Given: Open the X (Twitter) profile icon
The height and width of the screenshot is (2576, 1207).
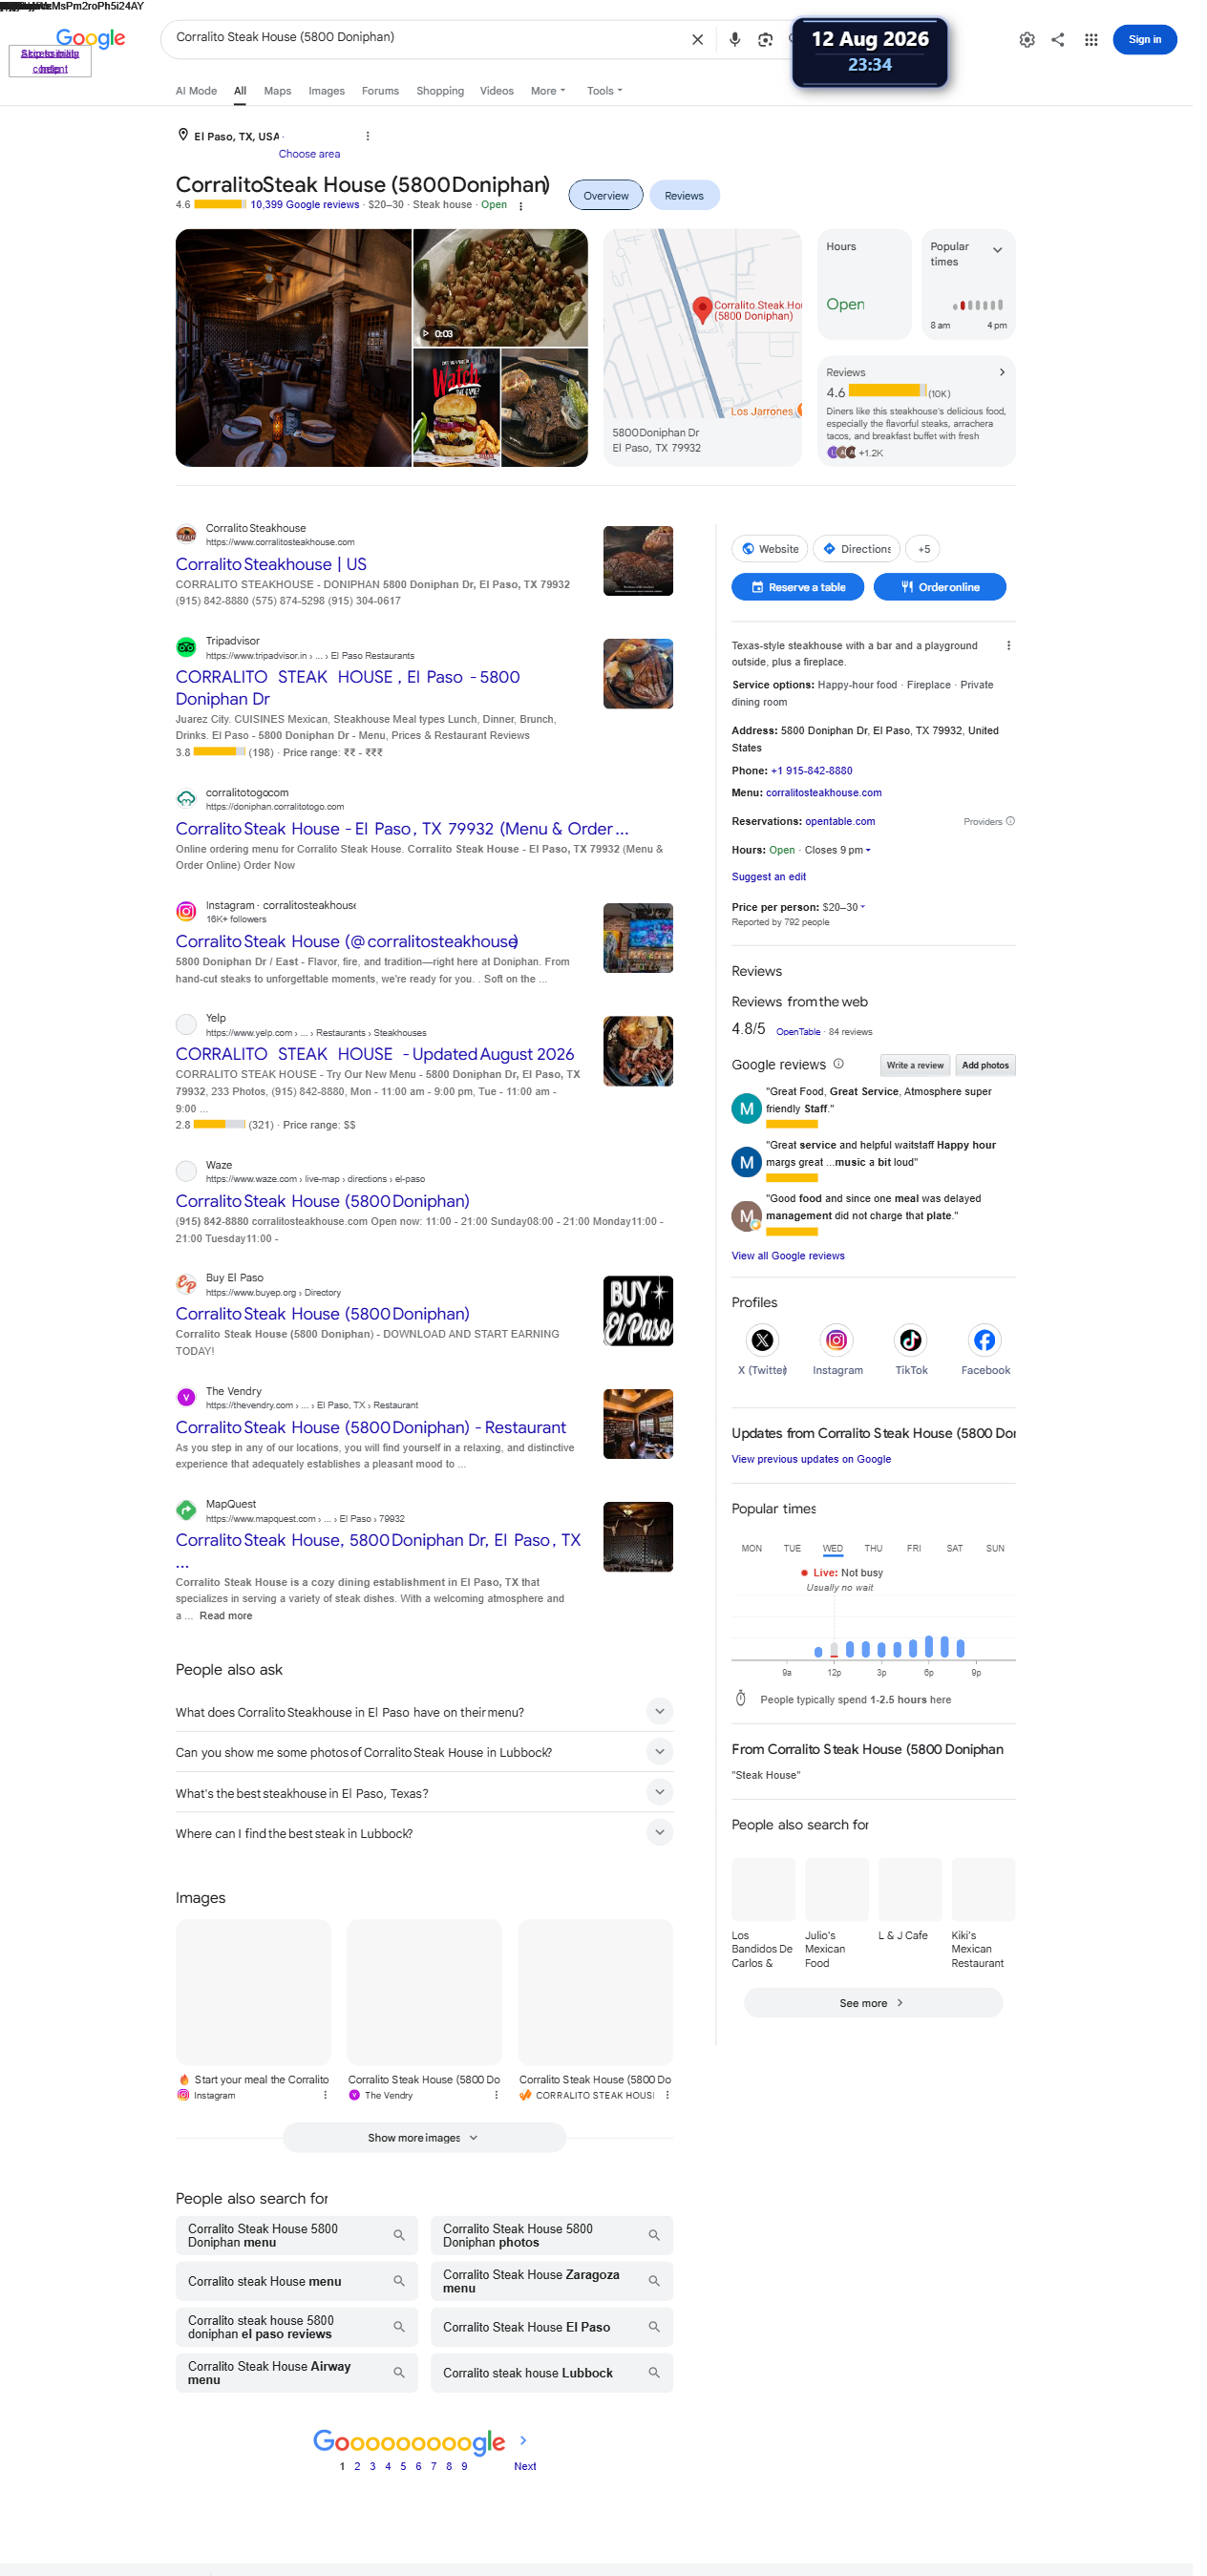Looking at the screenshot, I should tap(762, 1340).
